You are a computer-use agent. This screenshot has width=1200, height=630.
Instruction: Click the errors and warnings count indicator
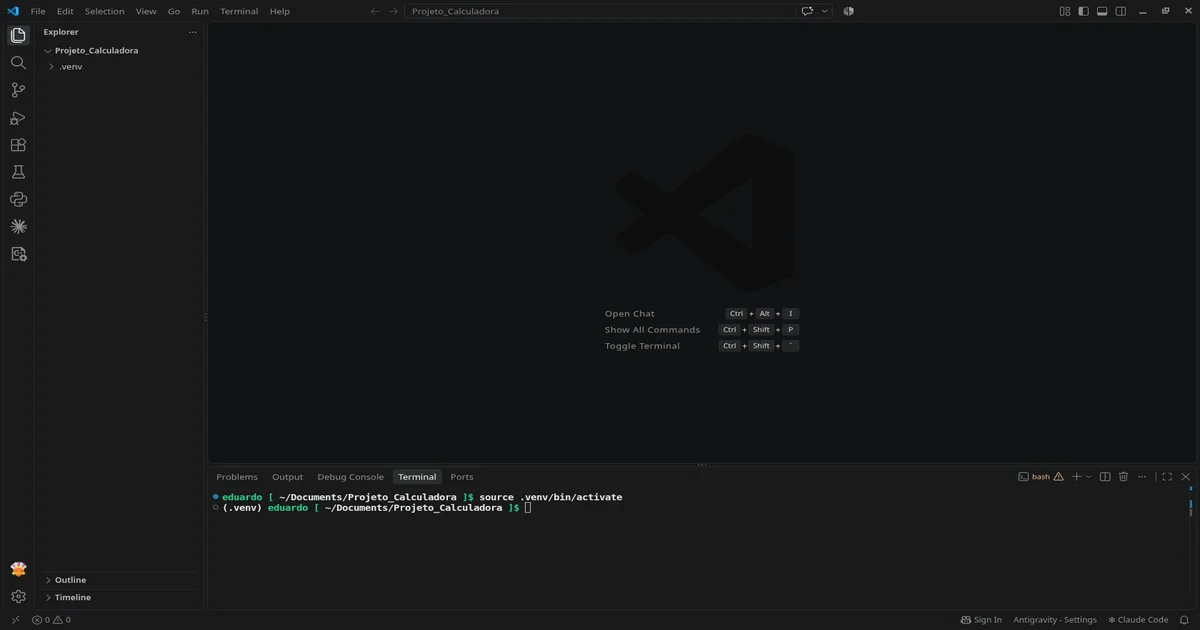(x=51, y=620)
